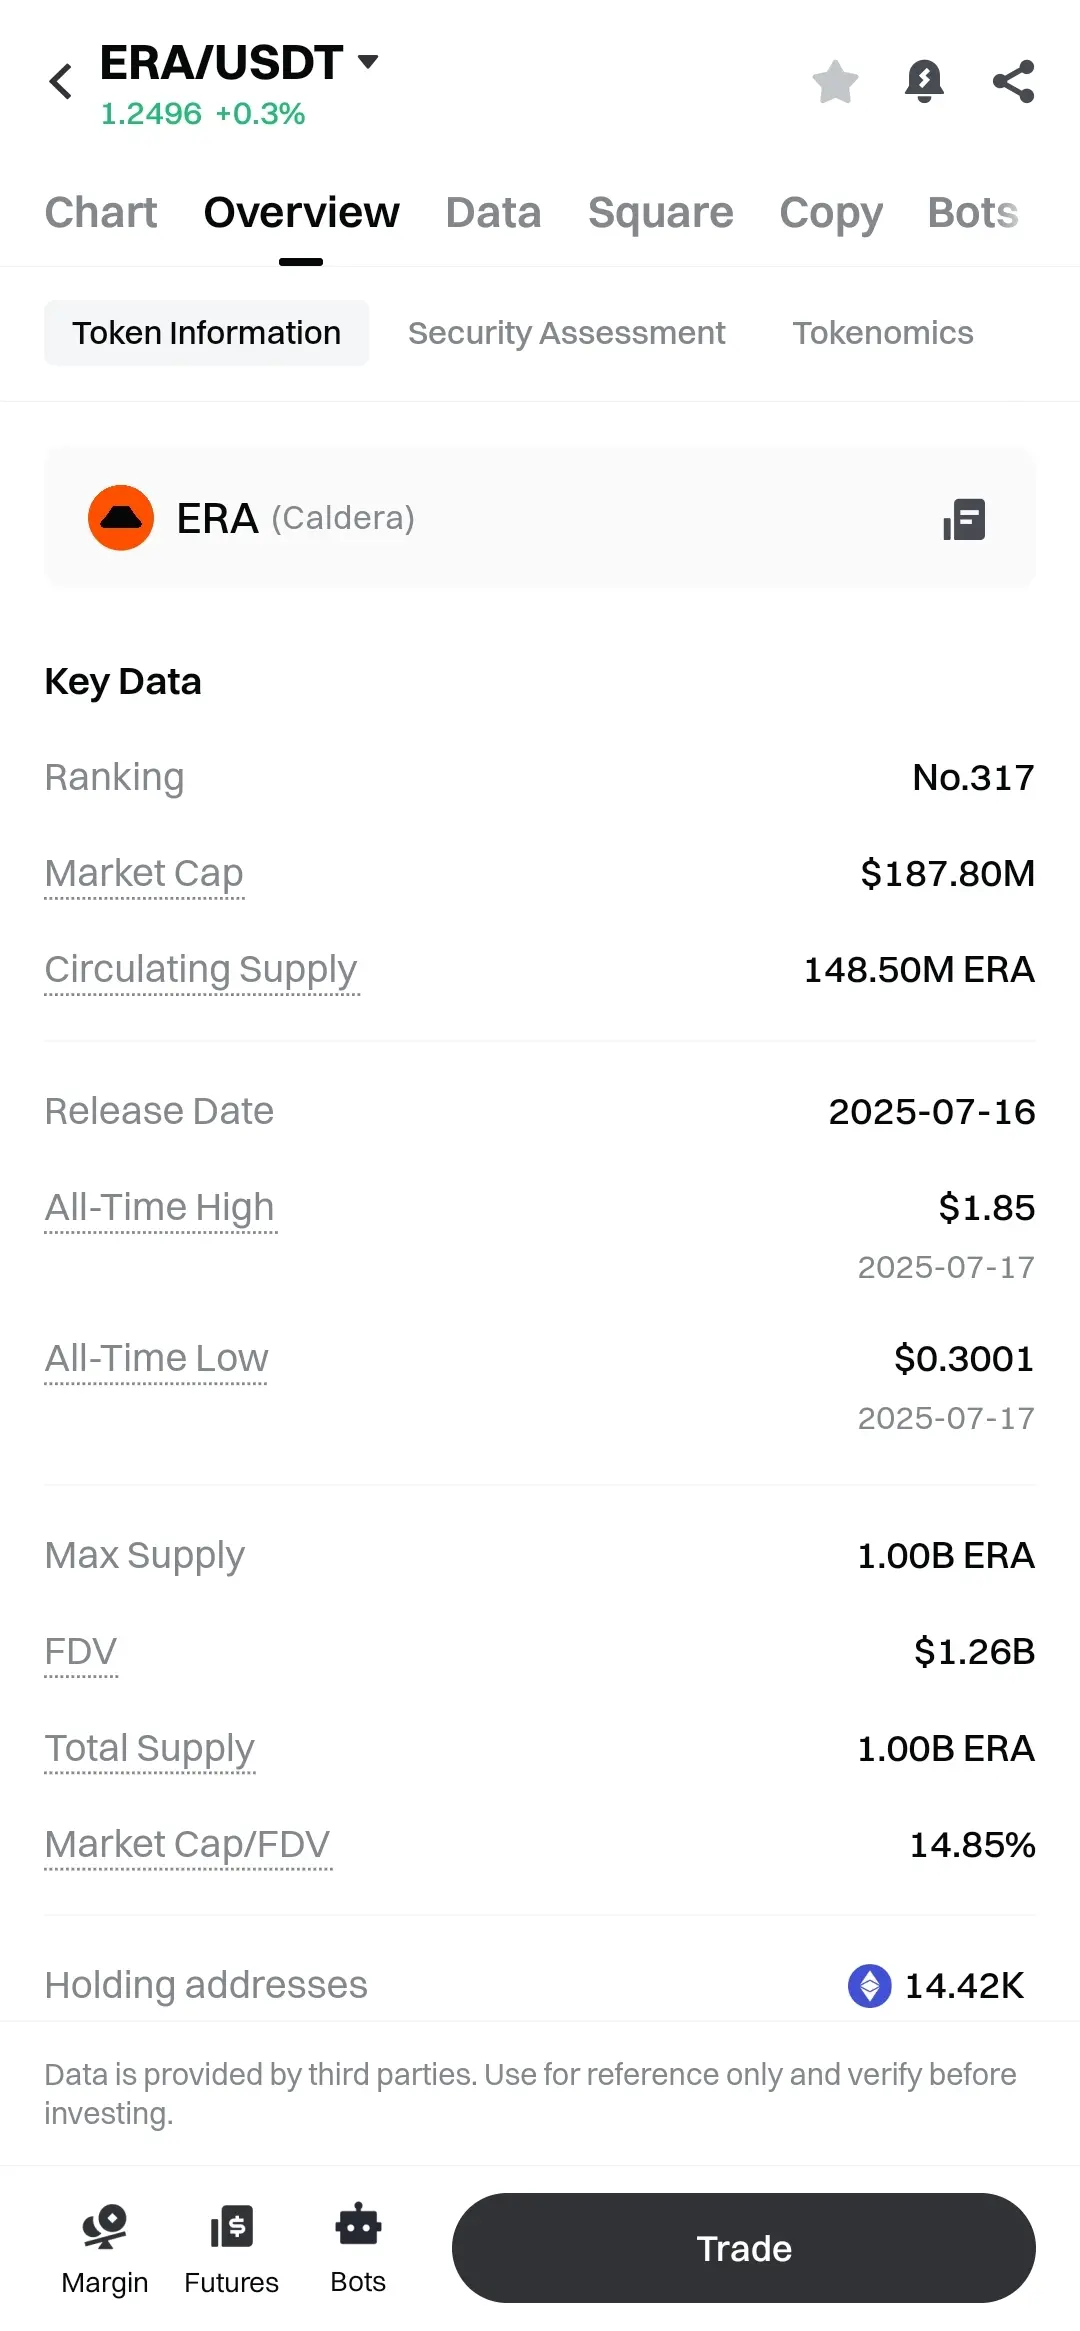Viewport: 1080px width, 2331px height.
Task: Open Margin trading from the bottom bar
Action: pyautogui.click(x=105, y=2249)
